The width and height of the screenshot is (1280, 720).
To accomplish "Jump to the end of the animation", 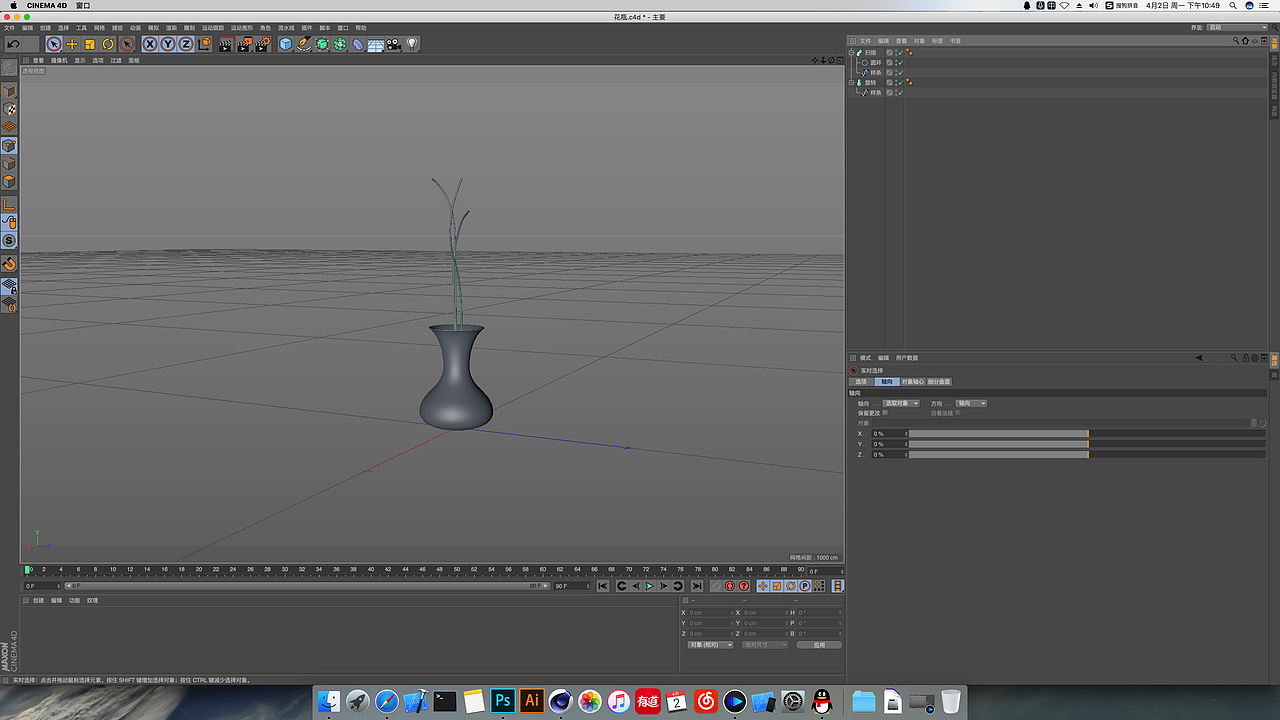I will pos(697,586).
